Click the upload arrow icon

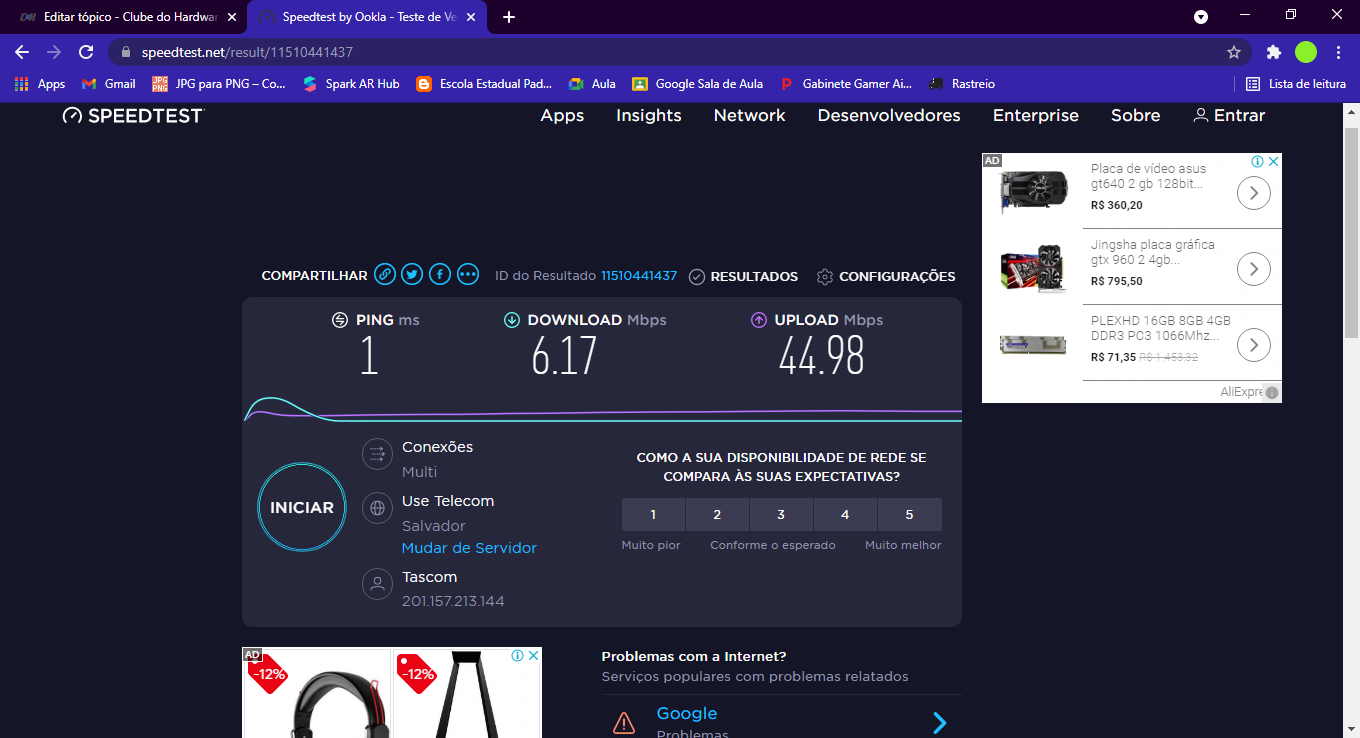(x=758, y=320)
